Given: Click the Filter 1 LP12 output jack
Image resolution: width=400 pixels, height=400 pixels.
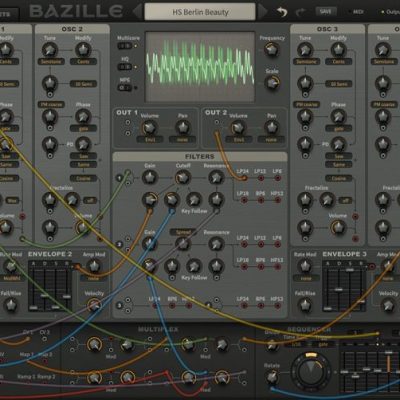Looking at the screenshot, I should click(261, 178).
